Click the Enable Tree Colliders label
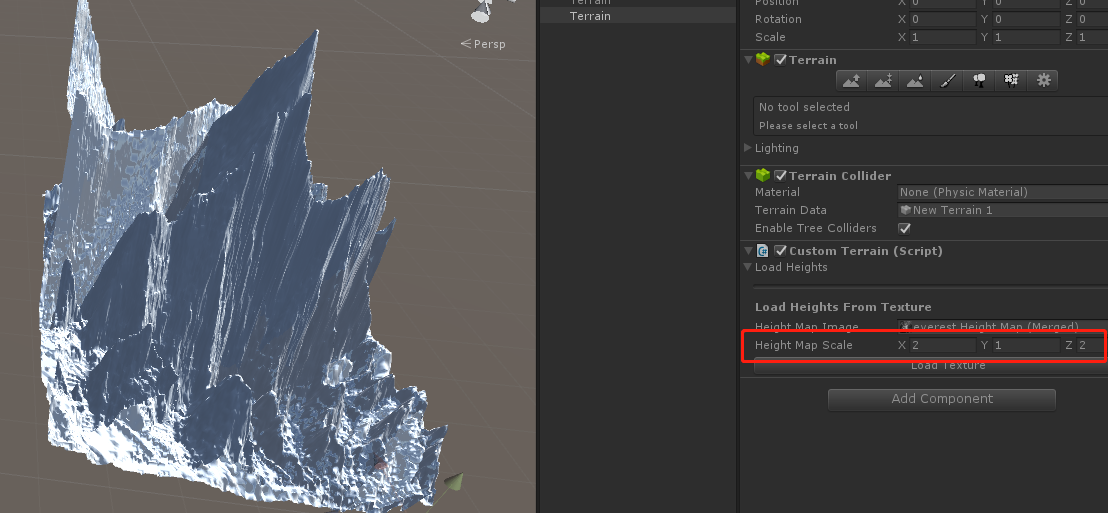The image size is (1108, 513). [x=815, y=228]
